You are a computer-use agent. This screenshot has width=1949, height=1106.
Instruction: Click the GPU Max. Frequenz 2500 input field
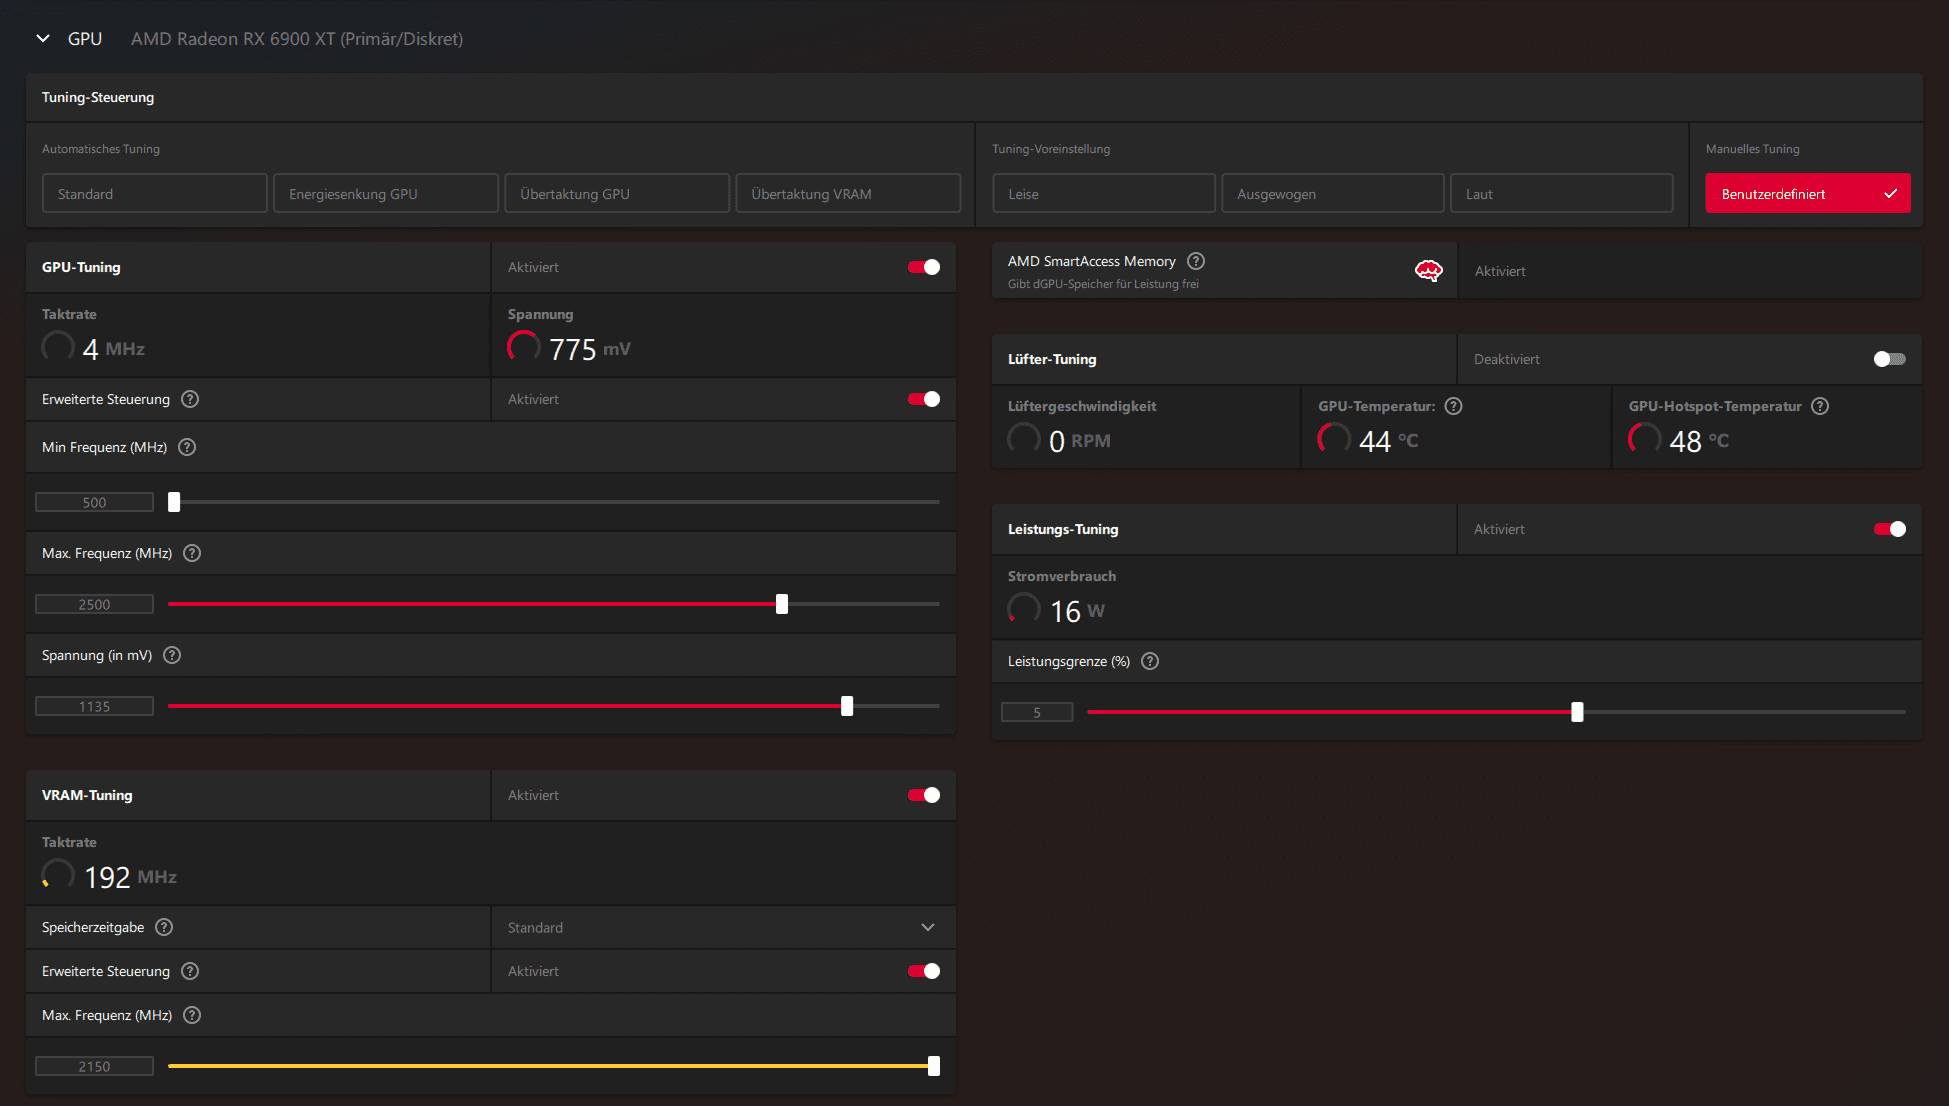[94, 604]
